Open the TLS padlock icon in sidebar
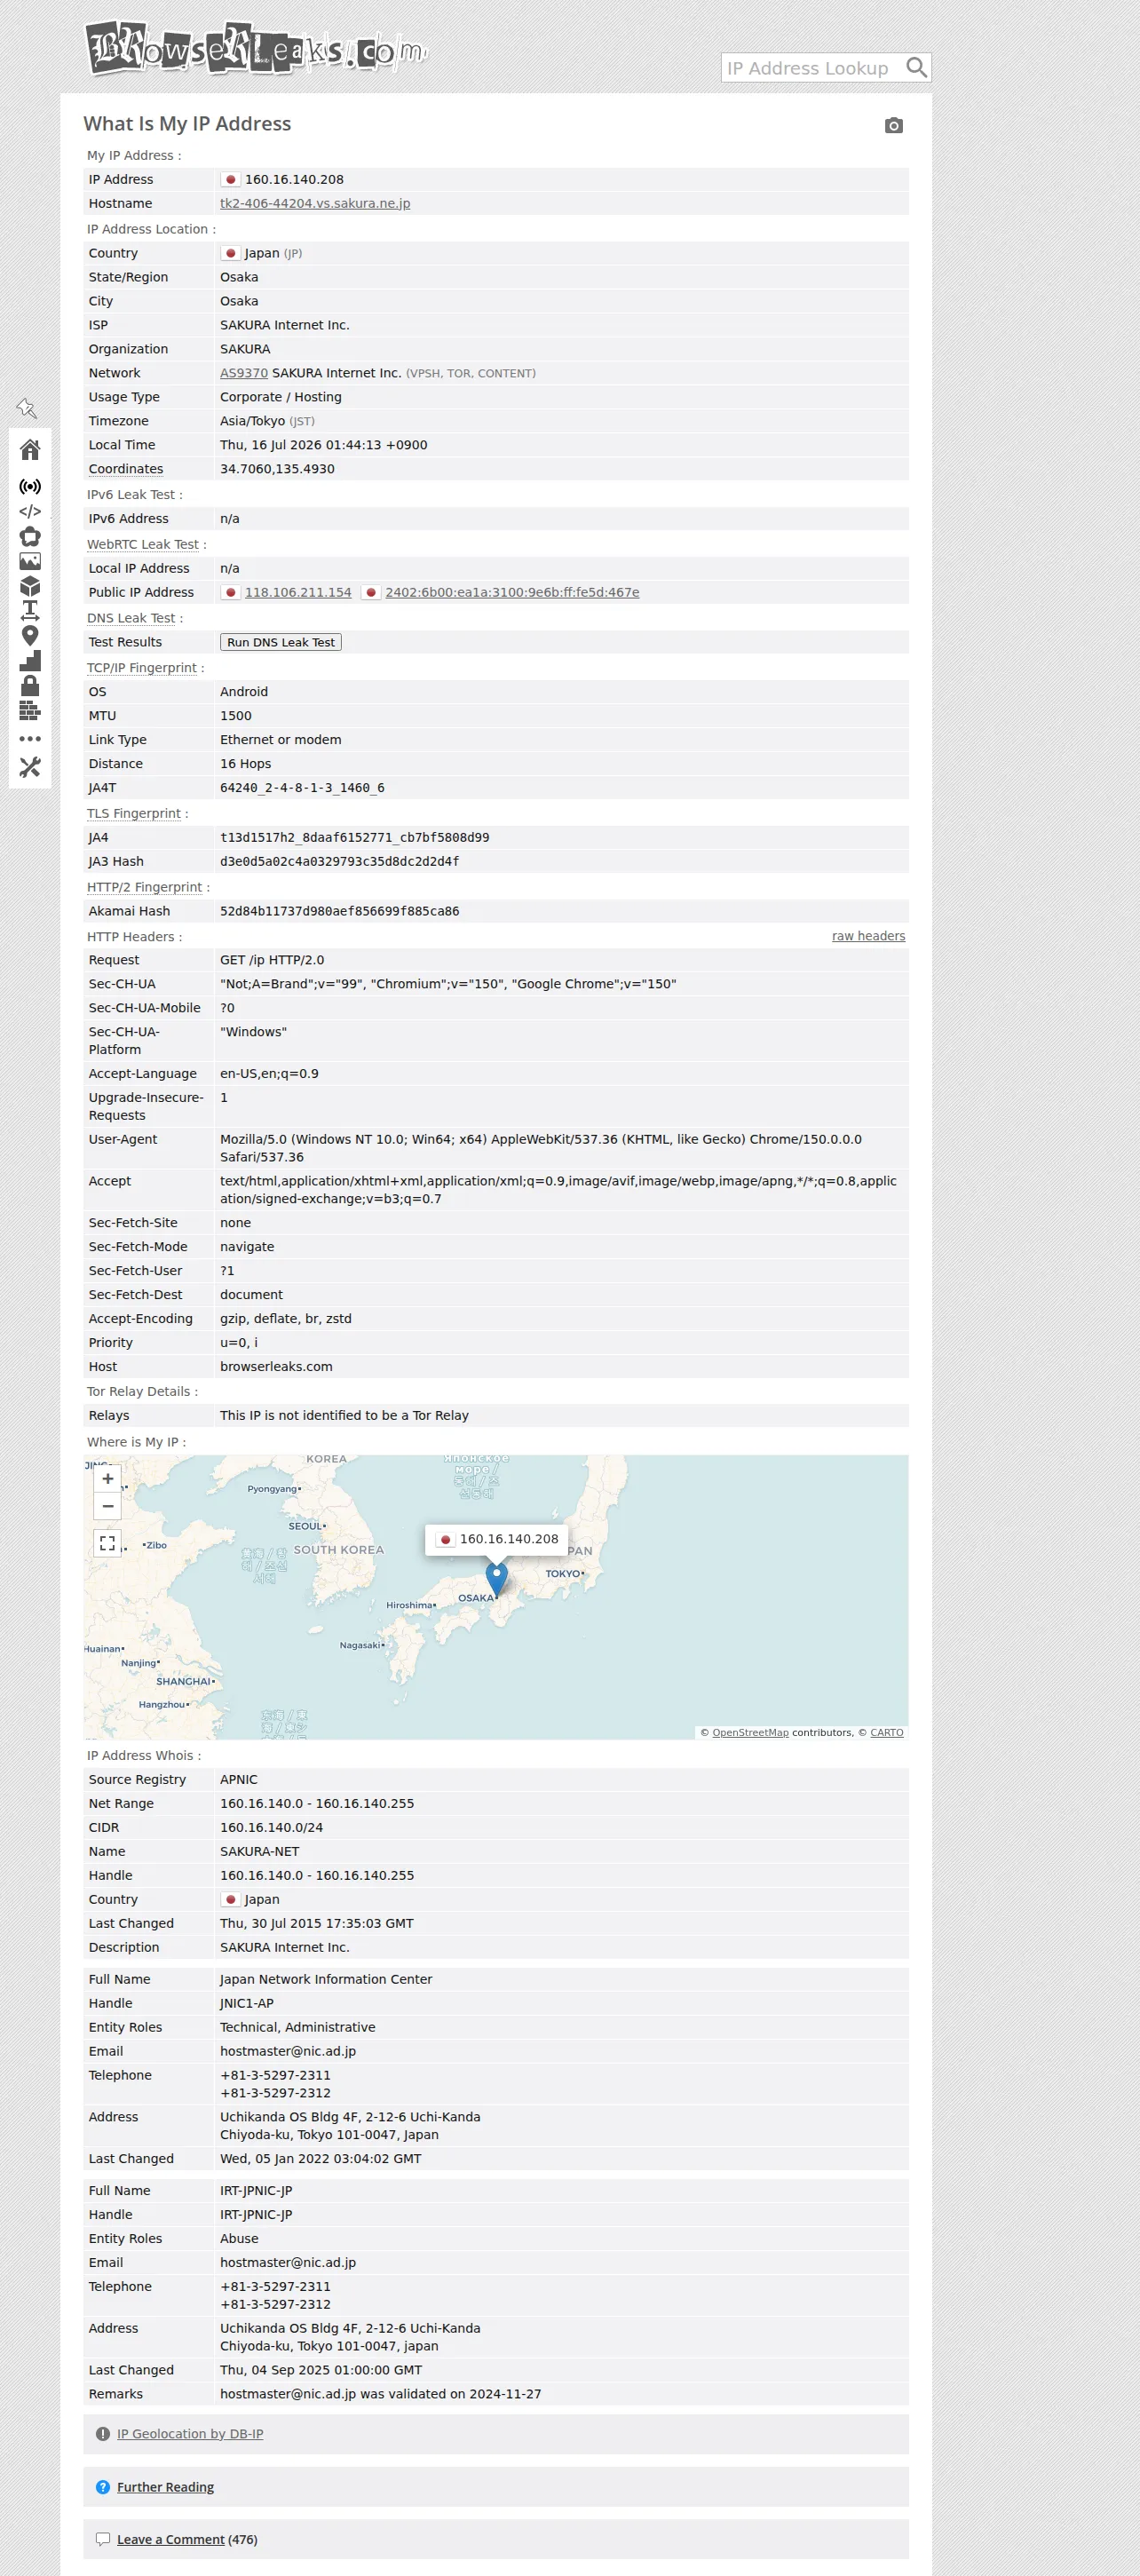The width and height of the screenshot is (1140, 2576). pos(30,686)
